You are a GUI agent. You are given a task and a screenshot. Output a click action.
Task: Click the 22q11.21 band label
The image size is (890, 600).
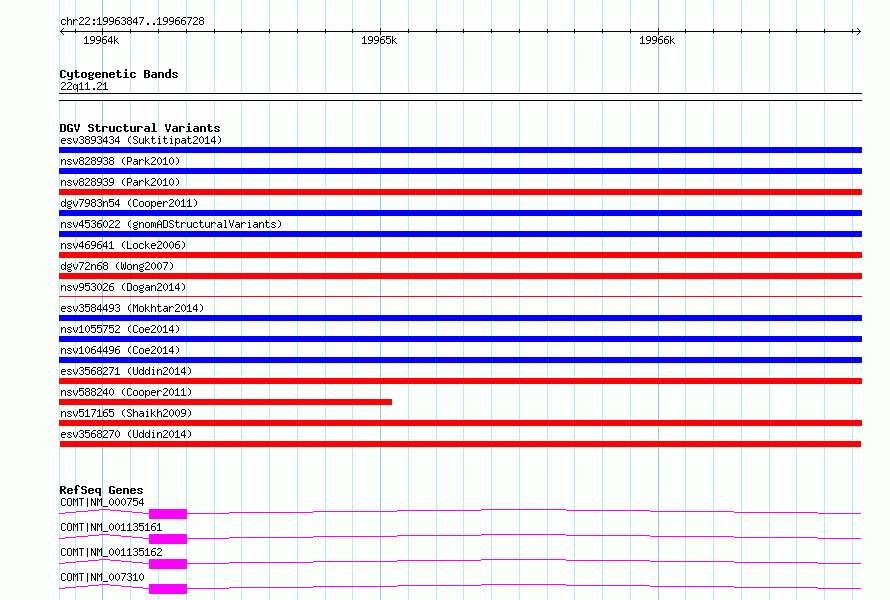(84, 86)
